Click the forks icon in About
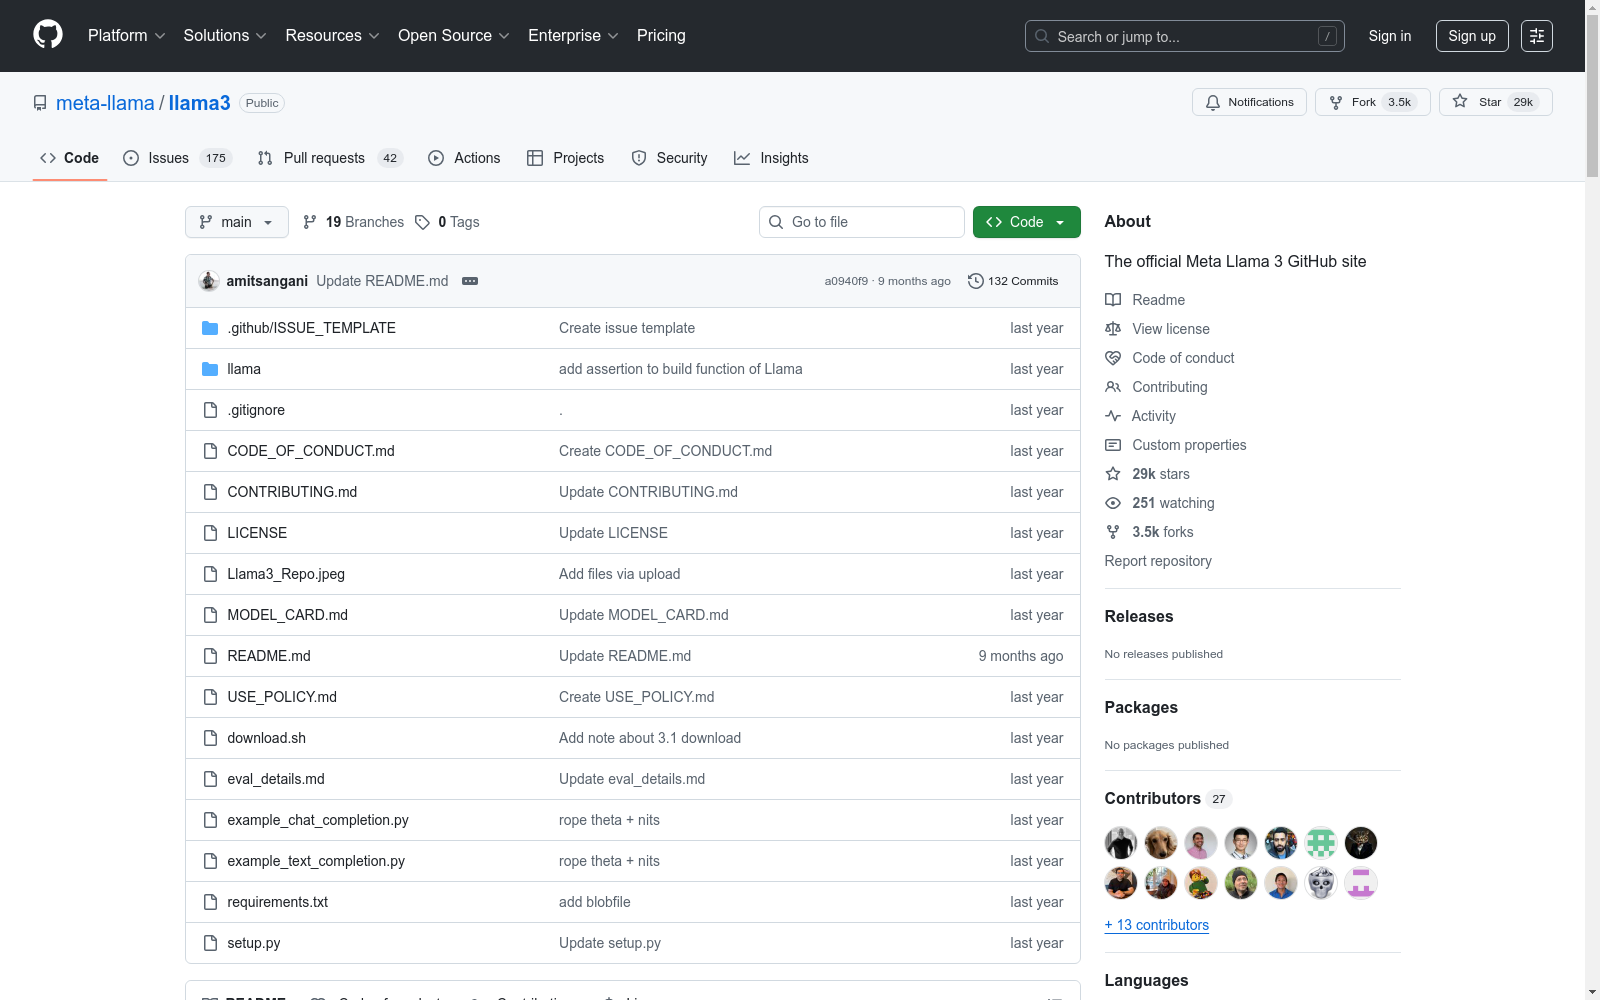The height and width of the screenshot is (1000, 1600). pyautogui.click(x=1113, y=532)
